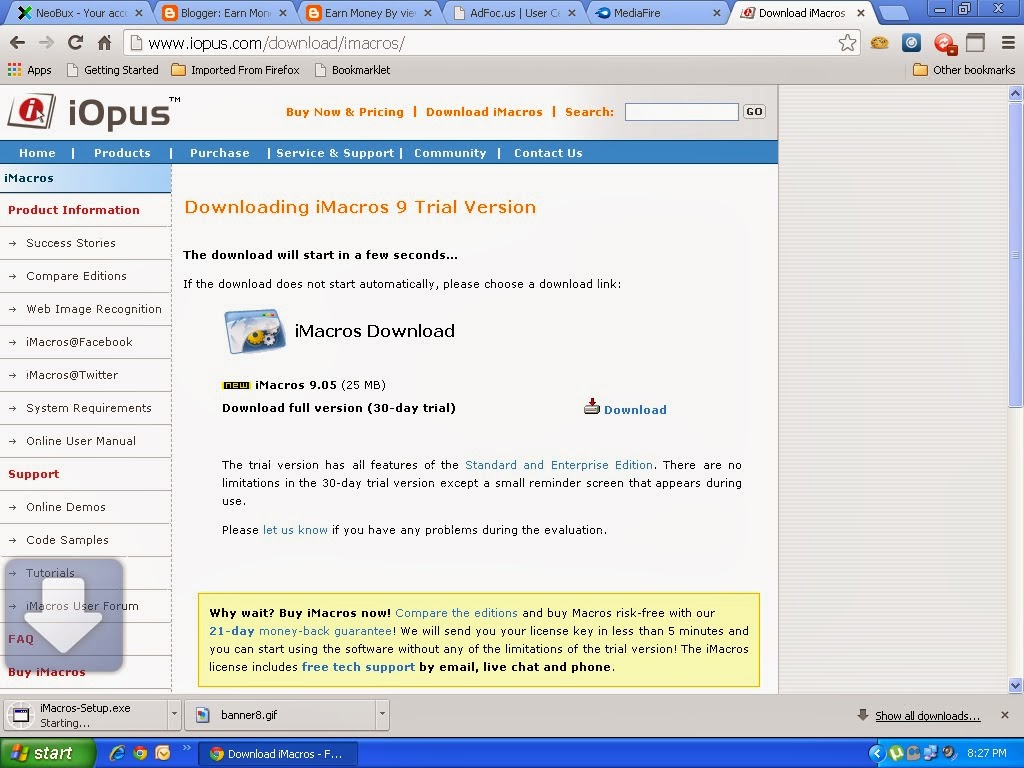Click 21-day money-back guarantee link
Screen dimensions: 1024x768
[x=300, y=631]
